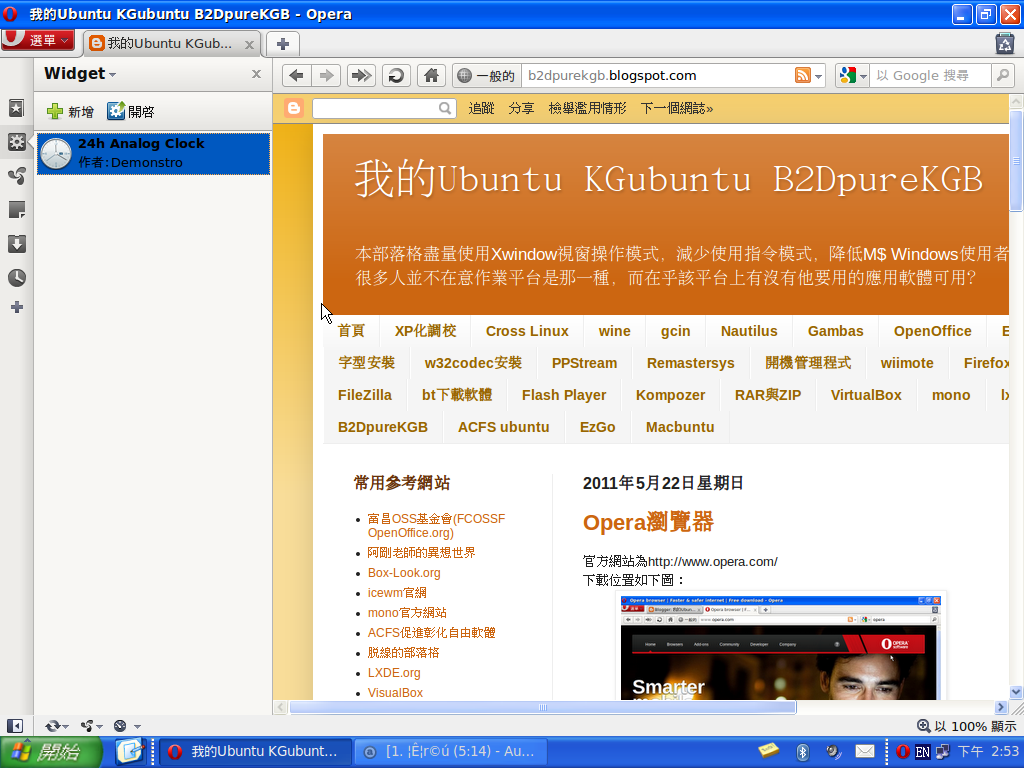Open the Opera Turbo status dropdown
Image resolution: width=1024 pixels, height=768 pixels.
click(127, 726)
